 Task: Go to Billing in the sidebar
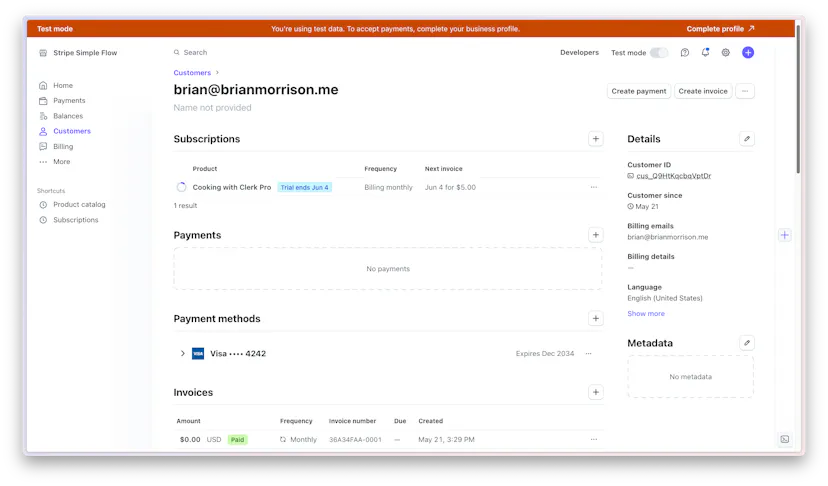[x=63, y=146]
